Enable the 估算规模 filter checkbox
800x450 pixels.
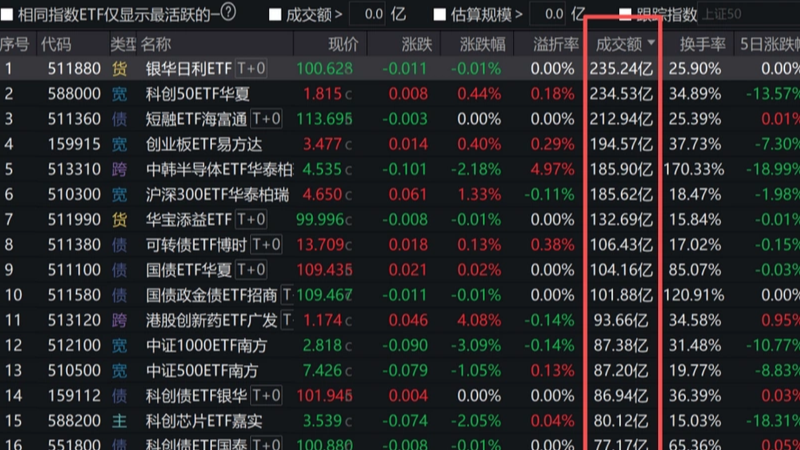439,14
